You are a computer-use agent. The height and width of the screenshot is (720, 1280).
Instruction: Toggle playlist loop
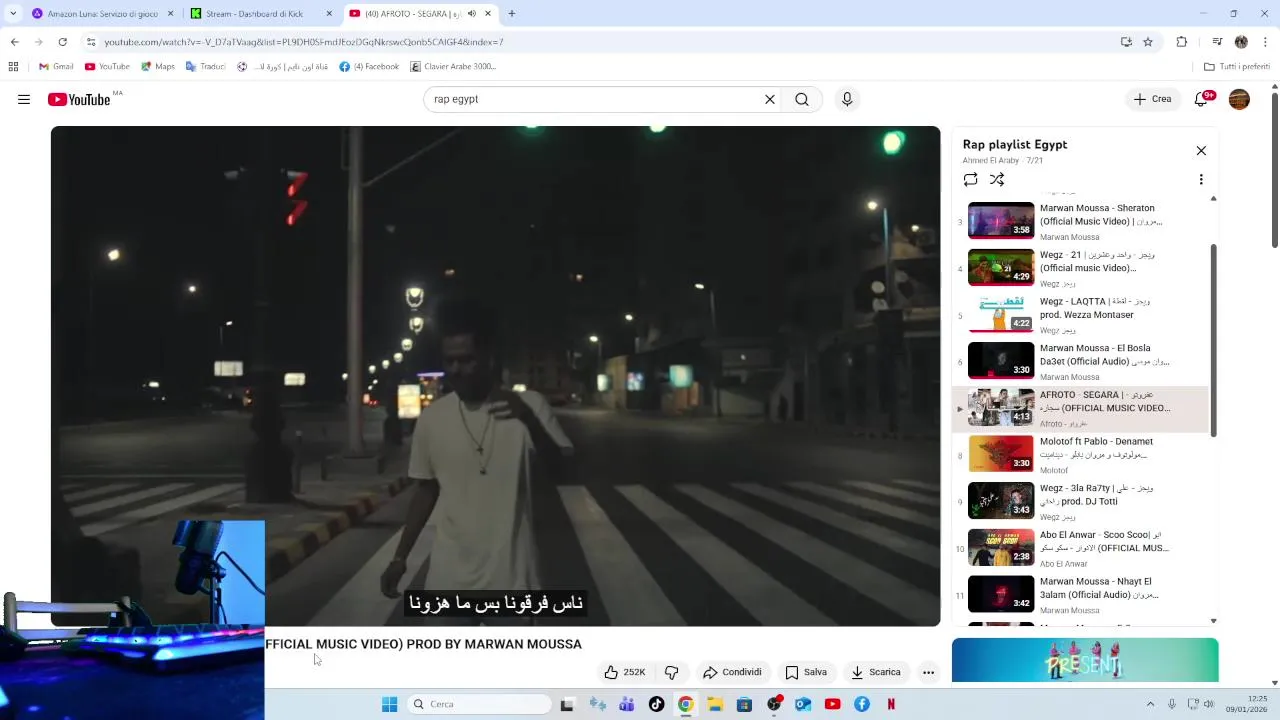tap(970, 179)
